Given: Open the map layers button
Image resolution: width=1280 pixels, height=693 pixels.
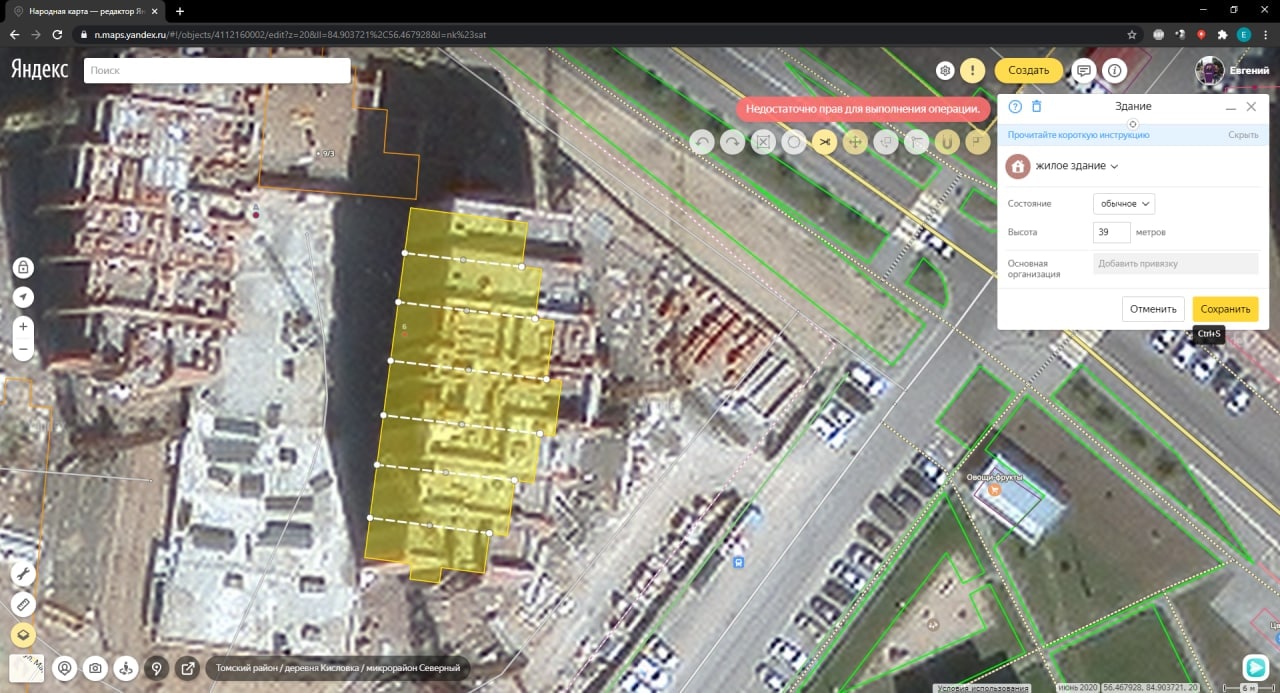Looking at the screenshot, I should (x=23, y=635).
